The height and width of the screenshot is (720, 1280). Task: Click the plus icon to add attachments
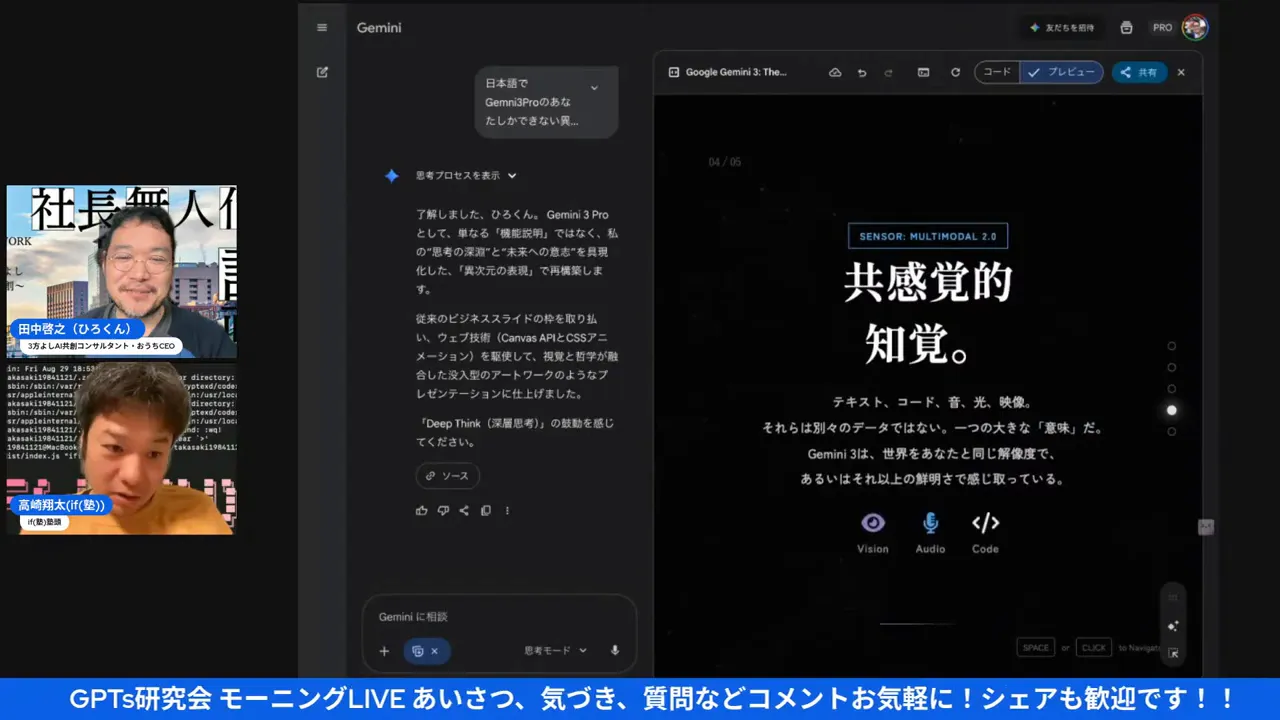384,651
